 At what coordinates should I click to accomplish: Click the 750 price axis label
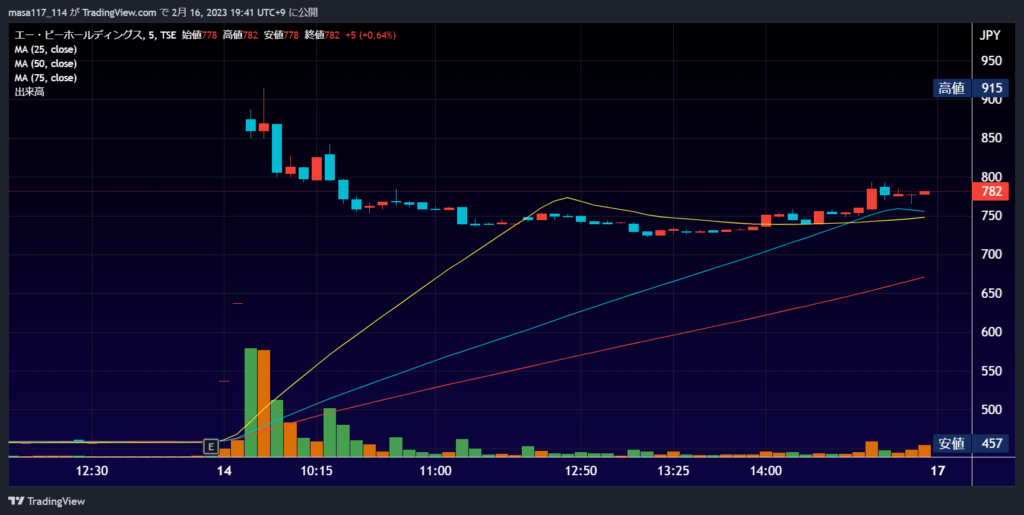(991, 215)
